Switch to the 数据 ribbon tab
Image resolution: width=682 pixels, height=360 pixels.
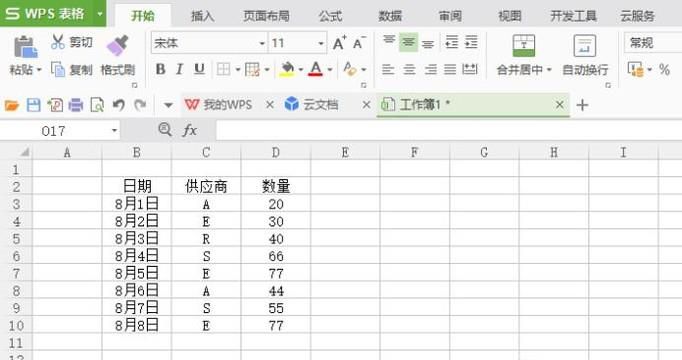390,16
